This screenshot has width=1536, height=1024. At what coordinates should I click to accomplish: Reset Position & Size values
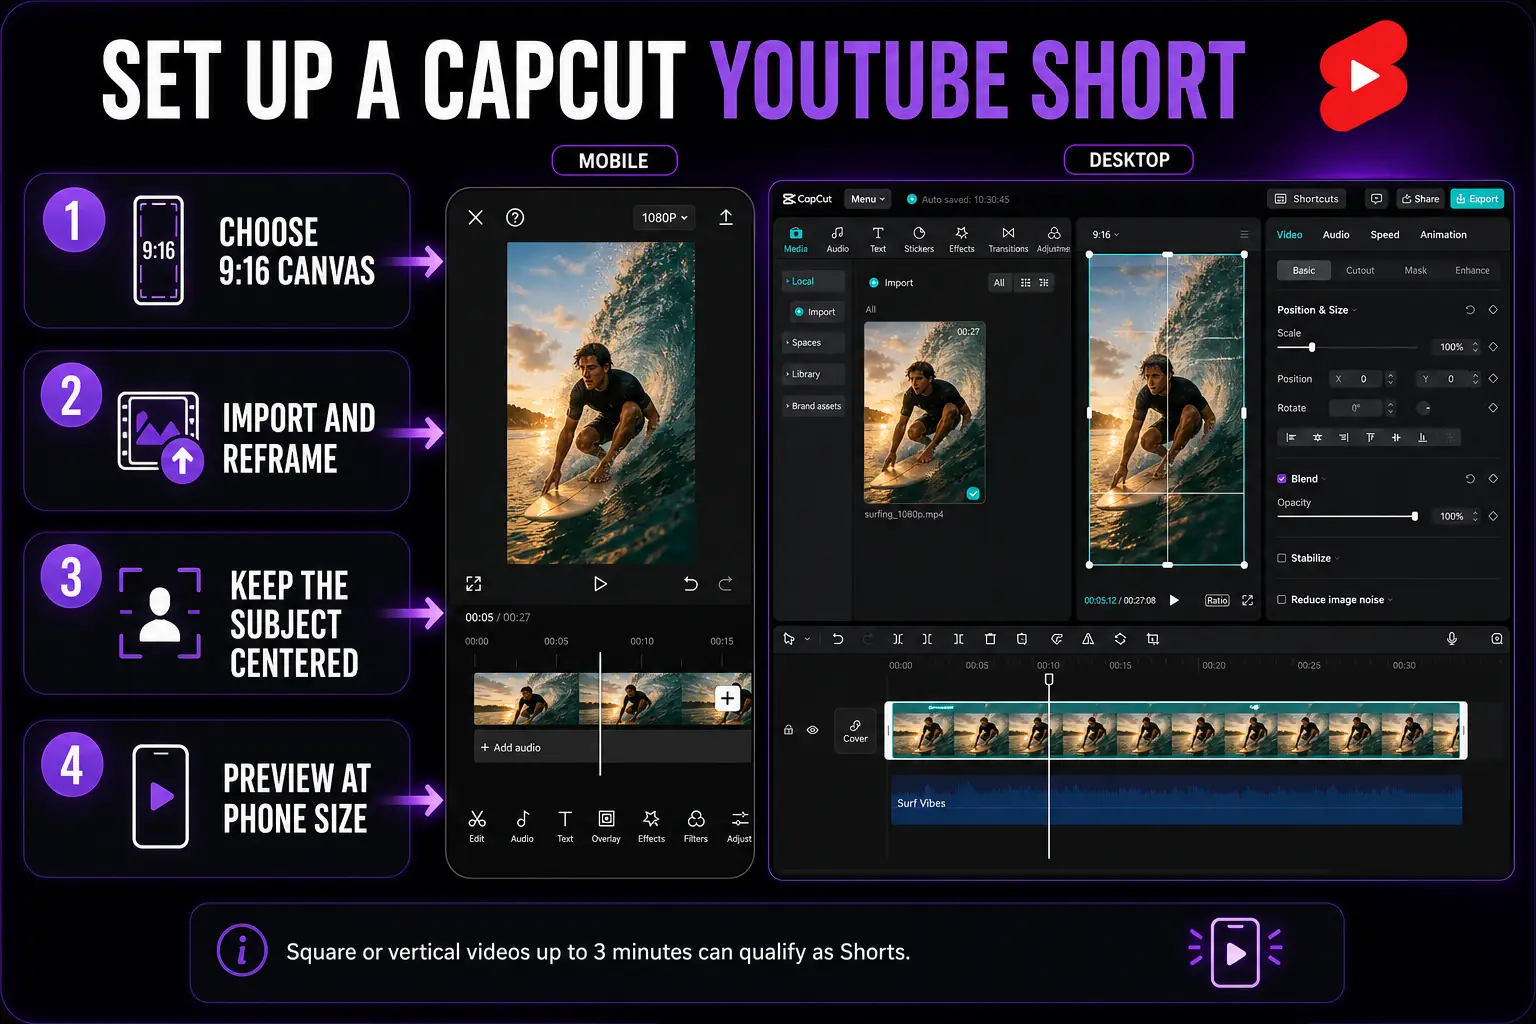coord(1470,310)
